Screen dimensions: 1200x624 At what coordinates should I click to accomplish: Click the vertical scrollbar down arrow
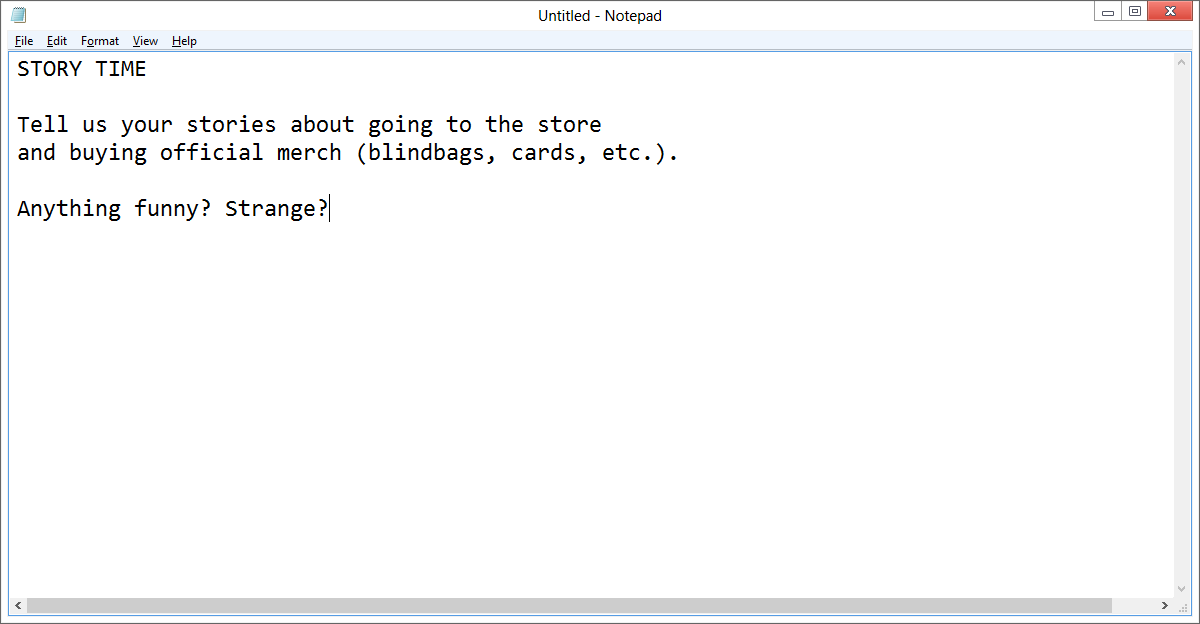[1181, 589]
